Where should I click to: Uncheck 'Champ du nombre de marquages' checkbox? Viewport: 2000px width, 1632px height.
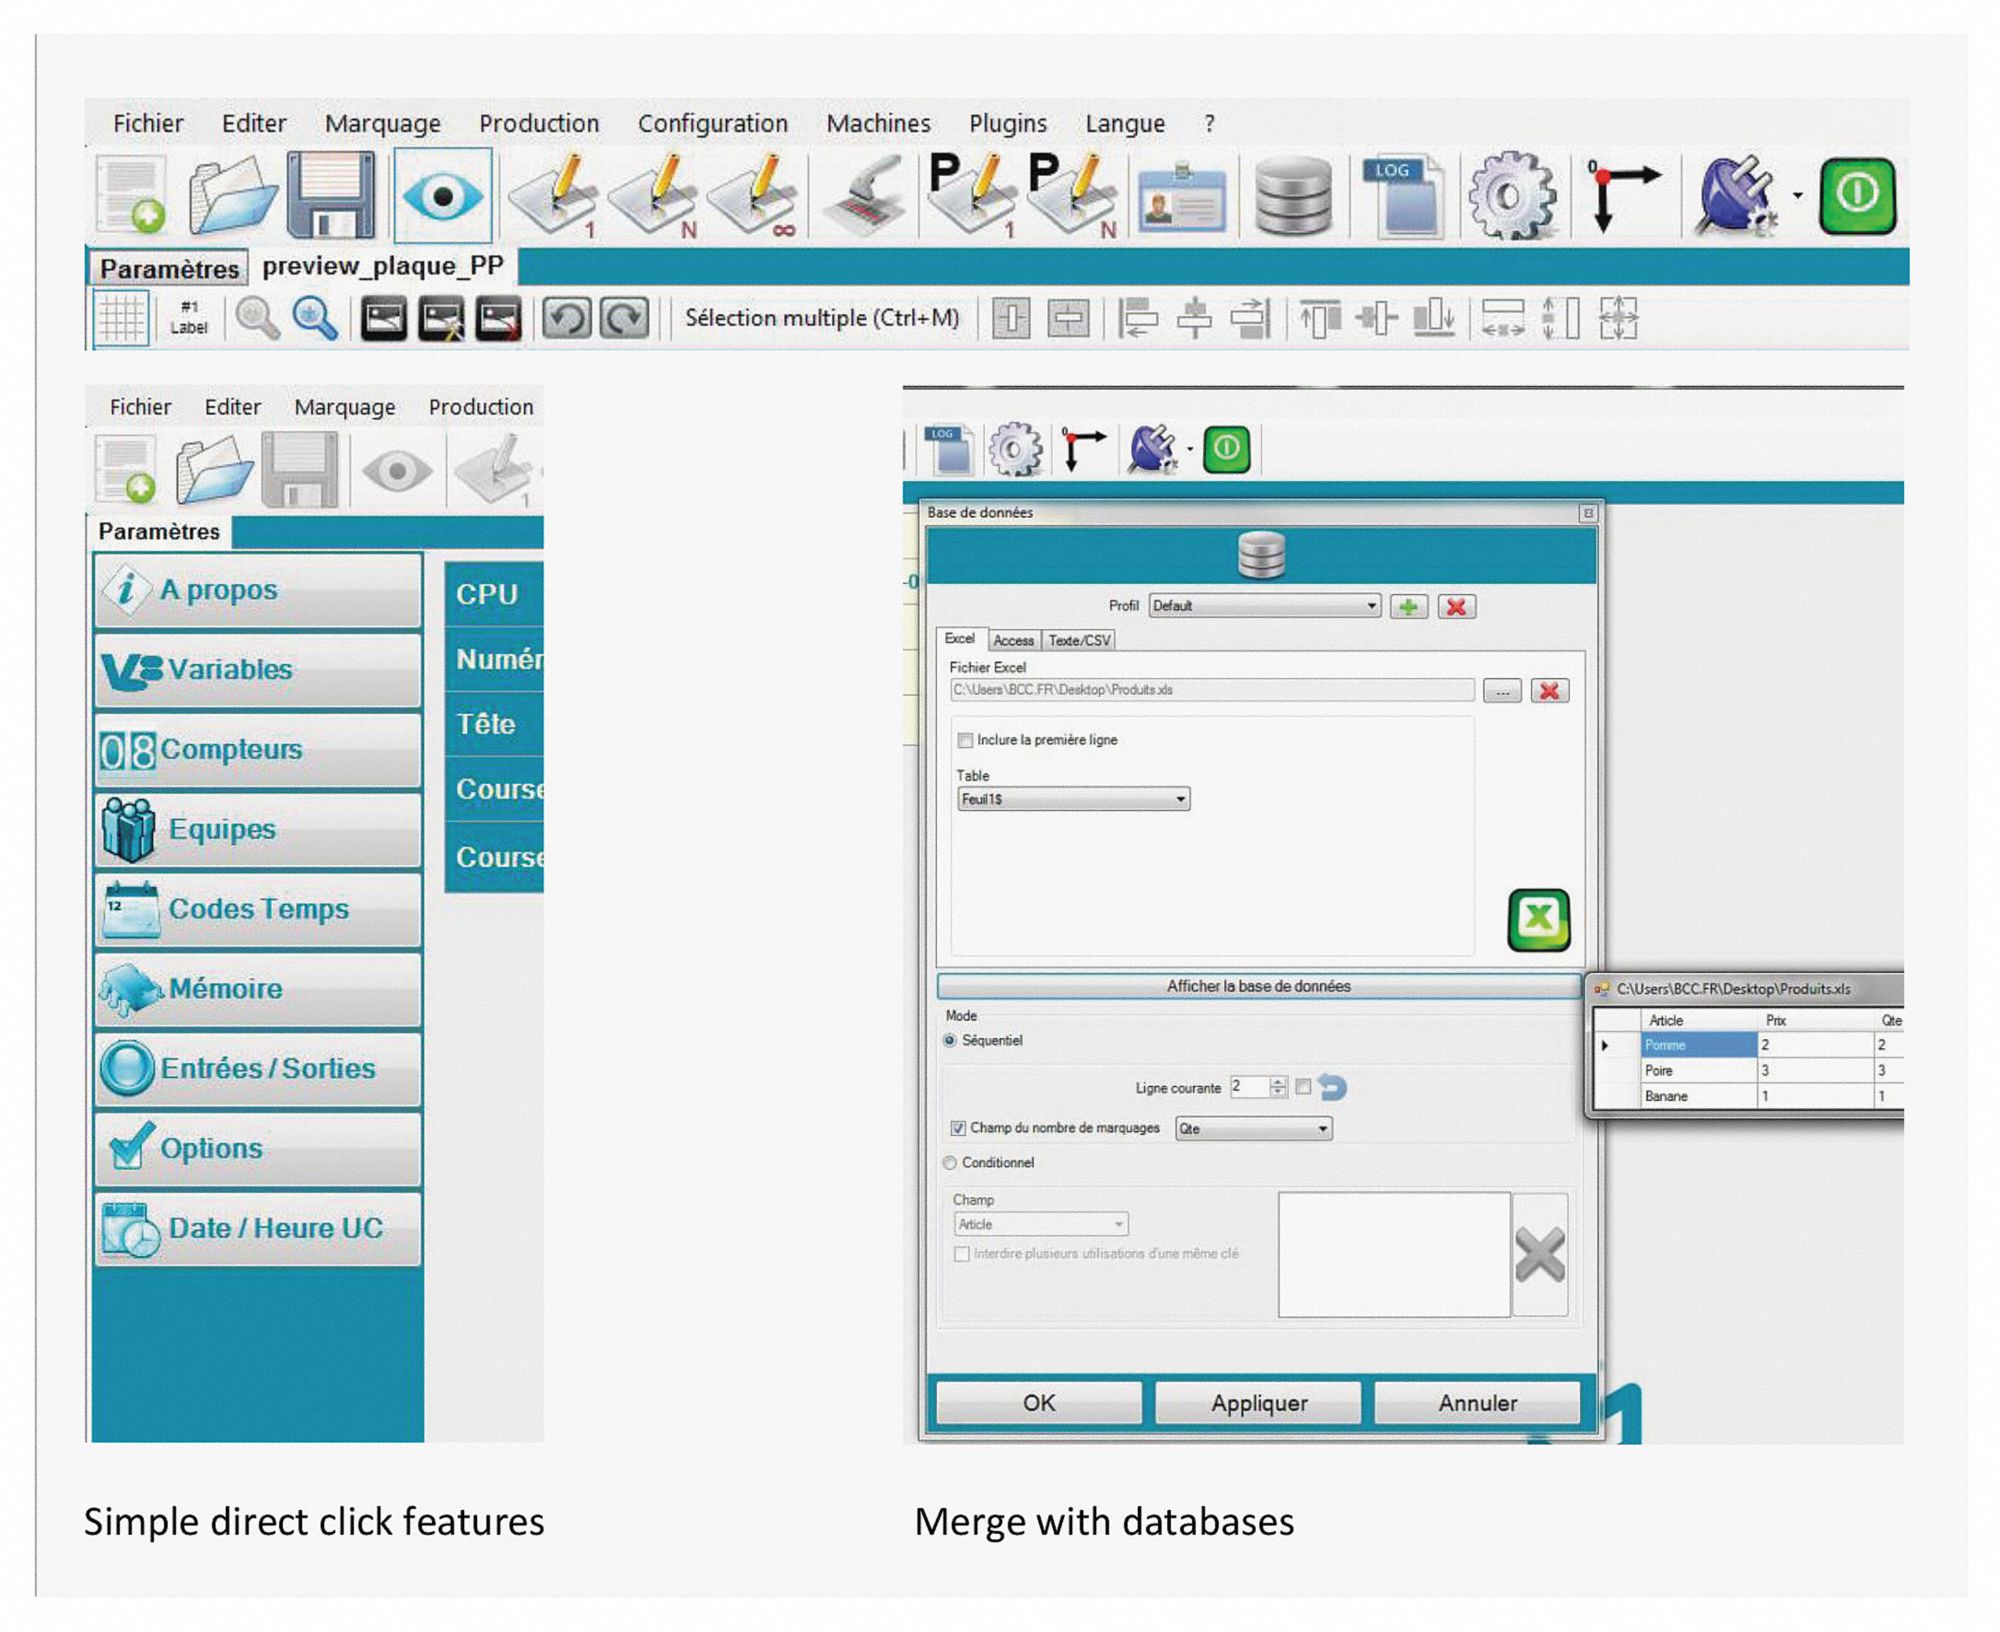pyautogui.click(x=958, y=1128)
